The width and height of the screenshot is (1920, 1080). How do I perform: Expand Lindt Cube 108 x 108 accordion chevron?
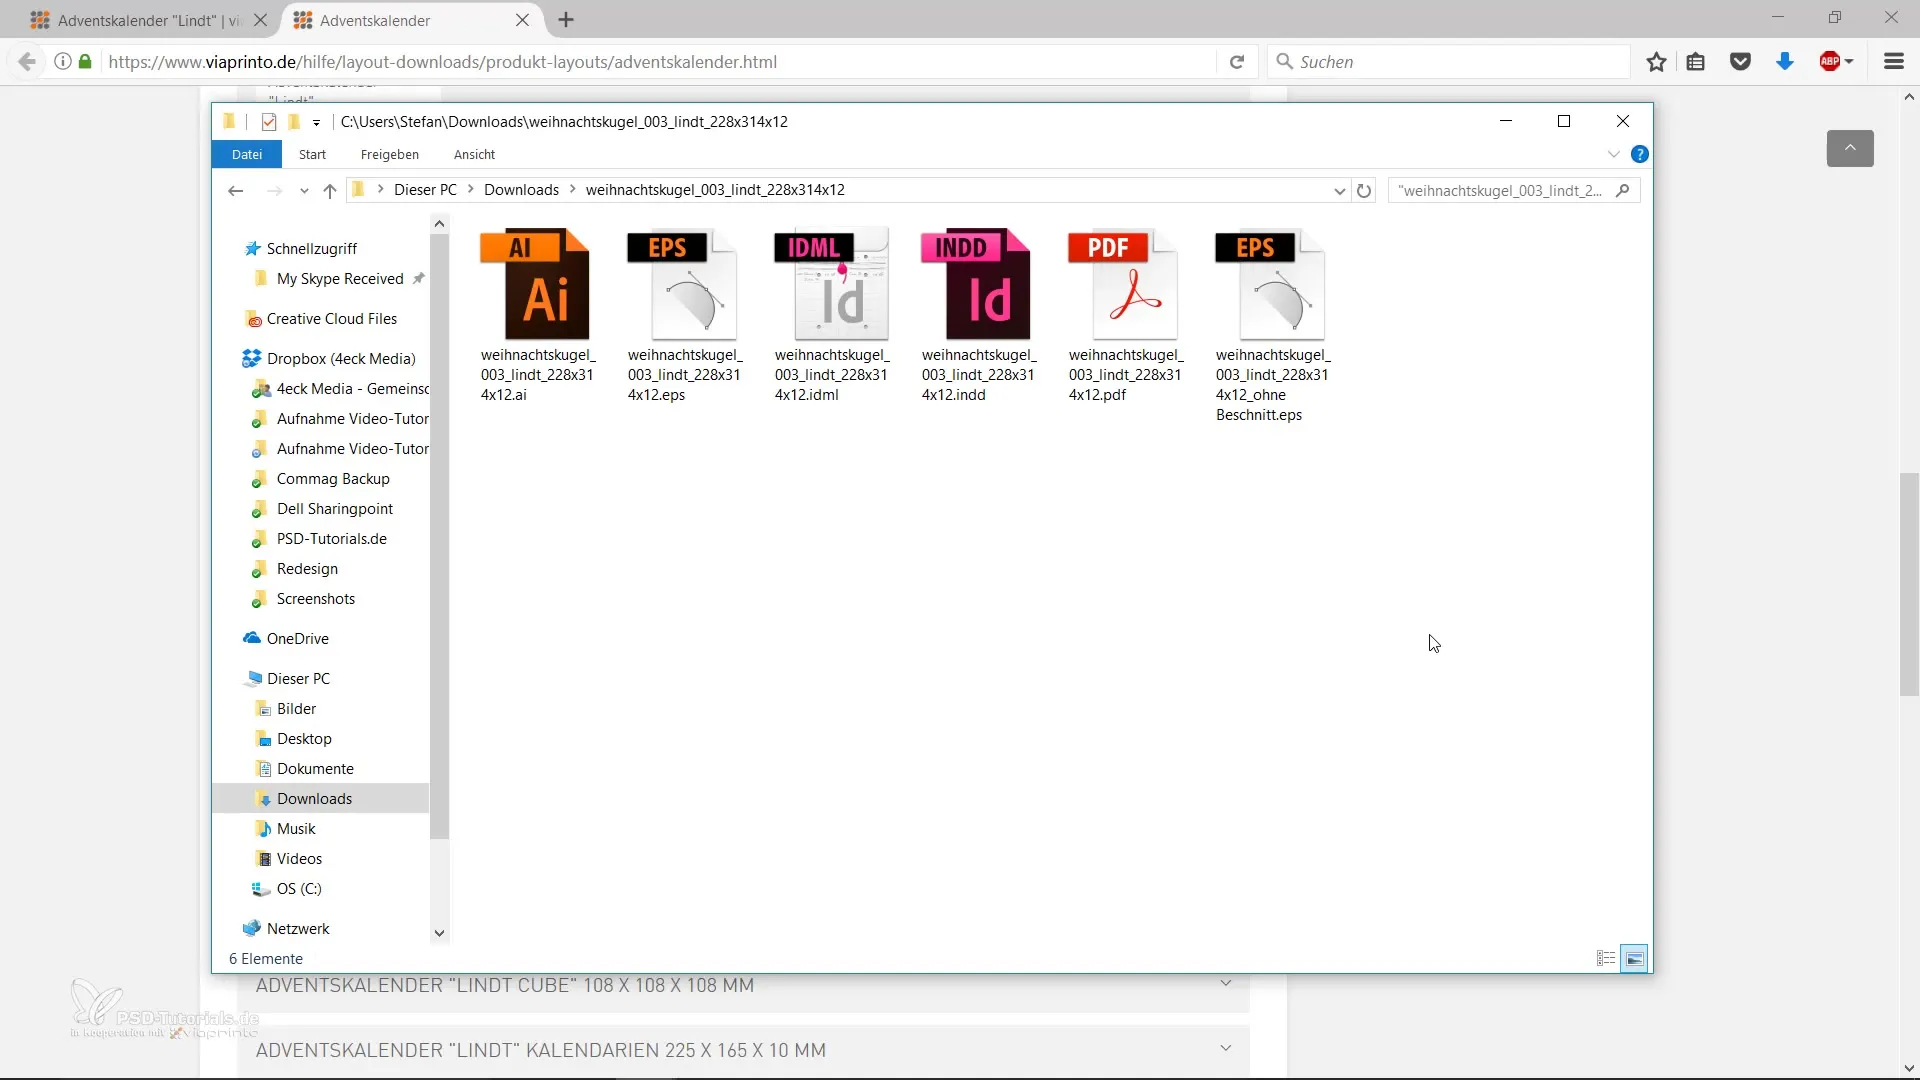pyautogui.click(x=1225, y=984)
